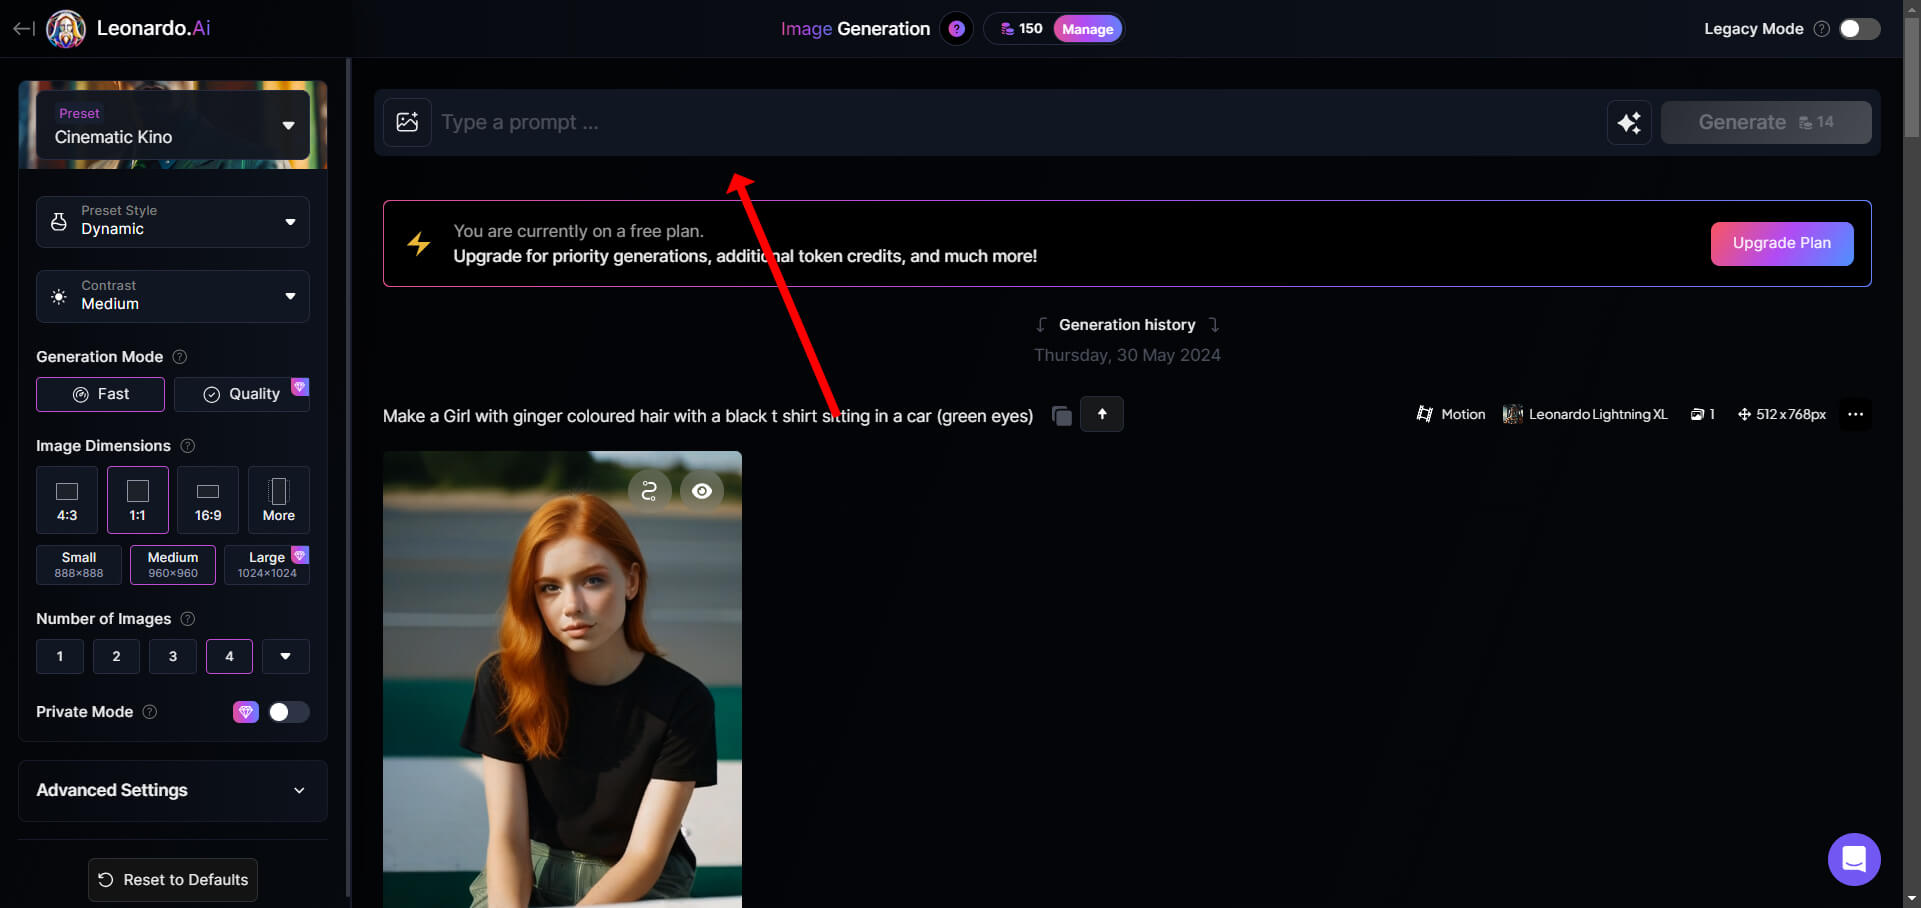
Task: Select Quality generation mode
Action: coord(241,394)
